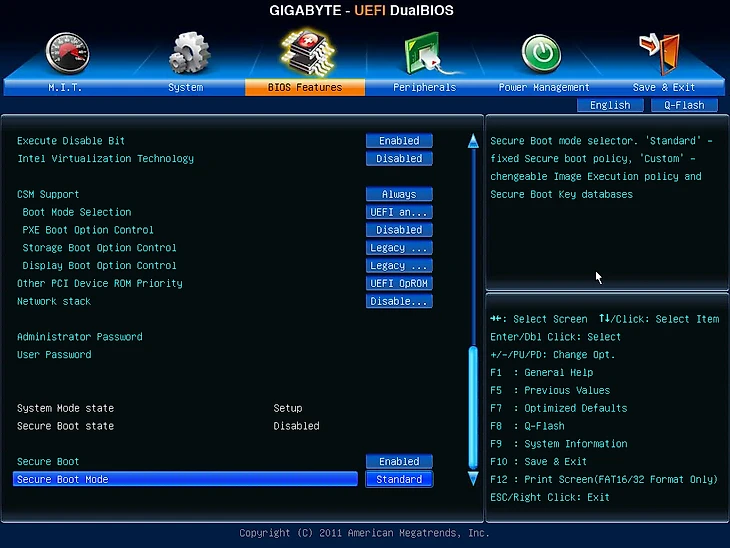Viewport: 730px width, 548px height.
Task: Select the Network stack label
Action: point(54,301)
